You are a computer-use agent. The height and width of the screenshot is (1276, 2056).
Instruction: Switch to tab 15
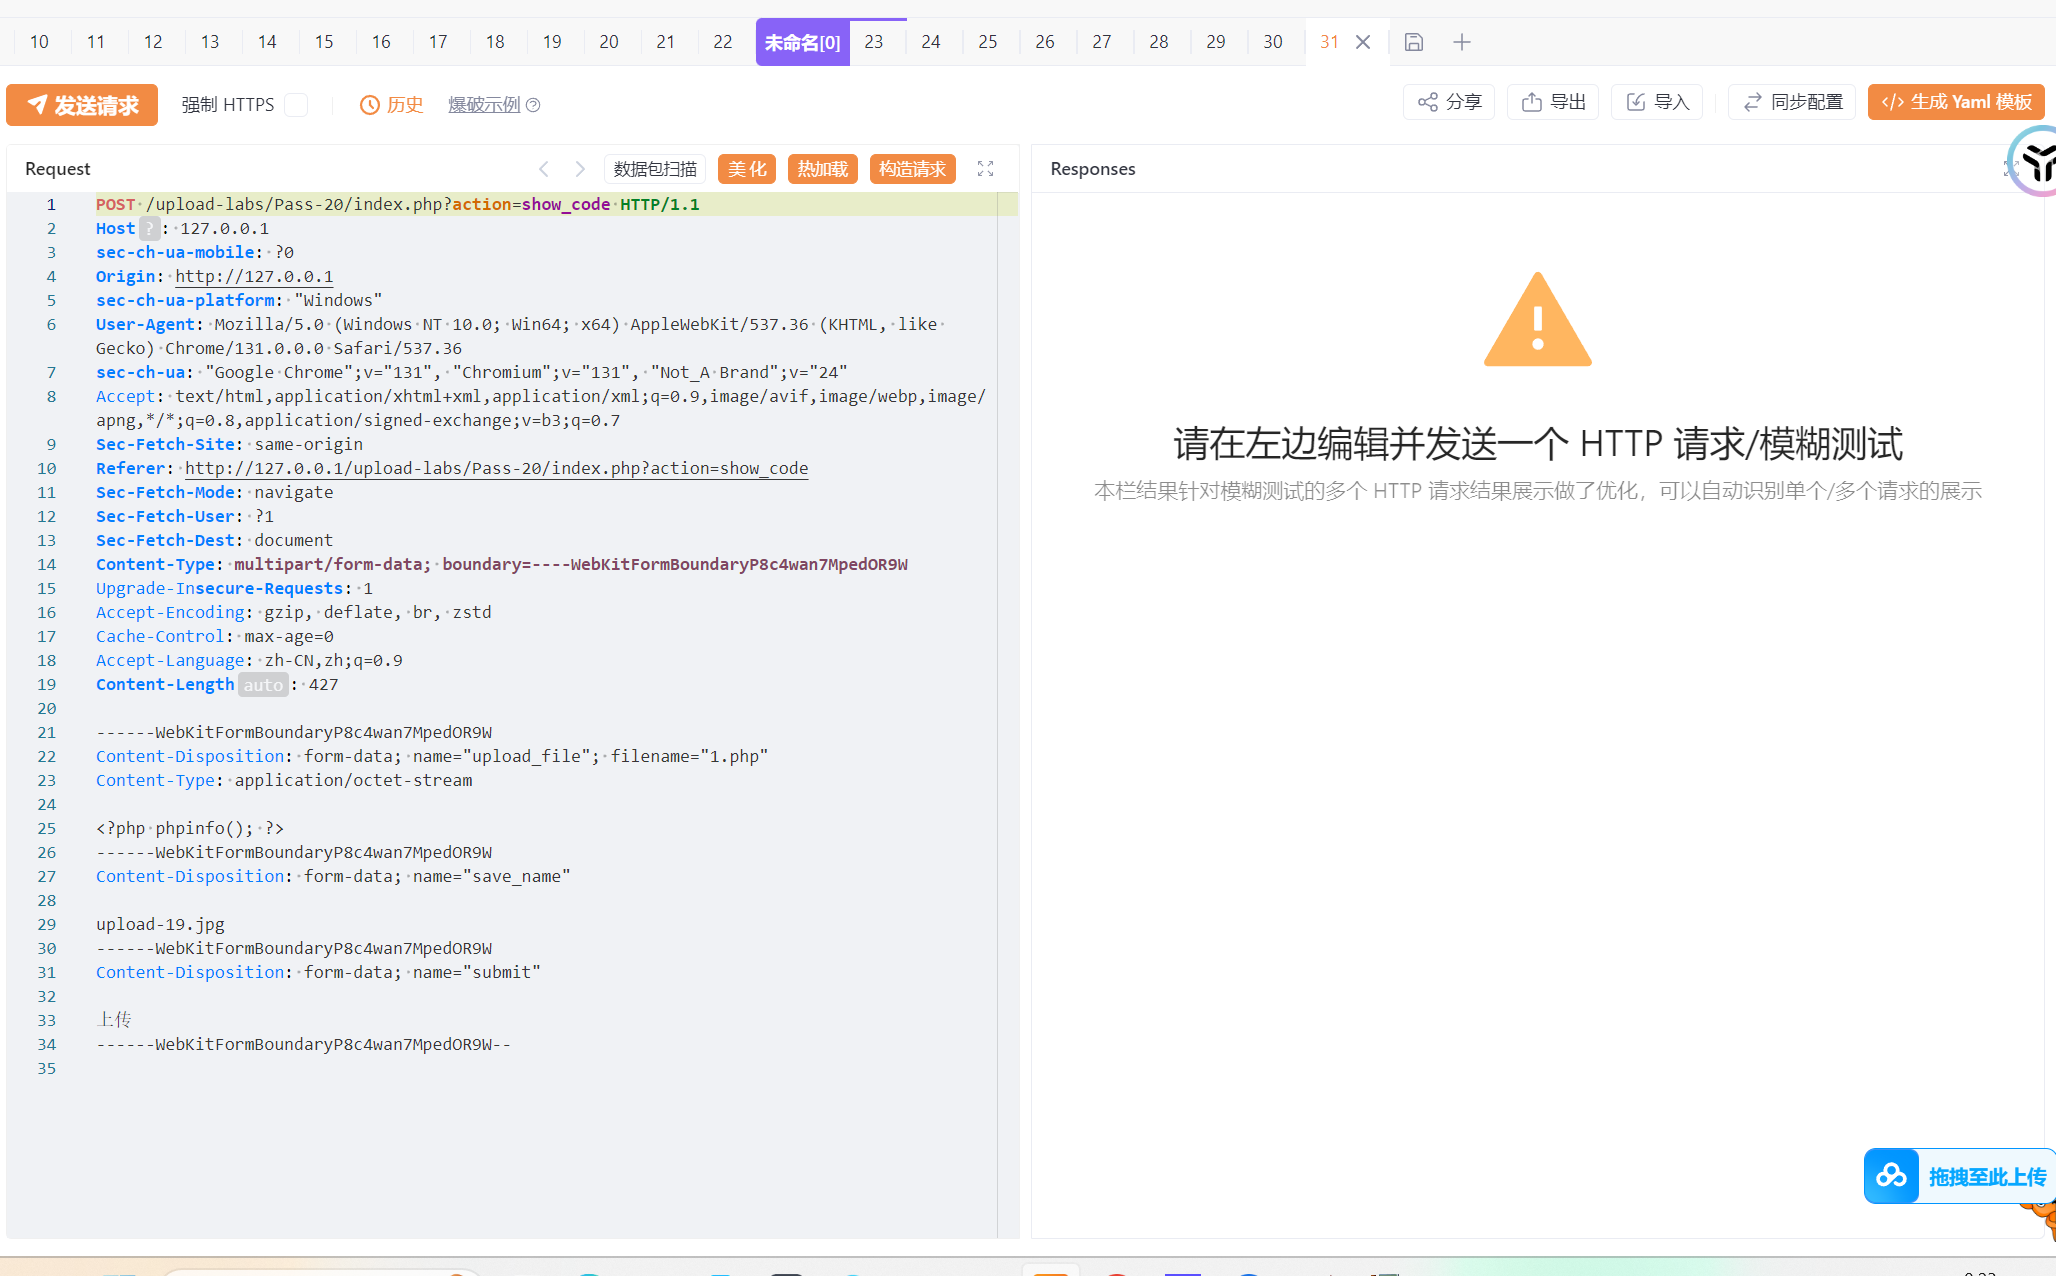coord(323,42)
